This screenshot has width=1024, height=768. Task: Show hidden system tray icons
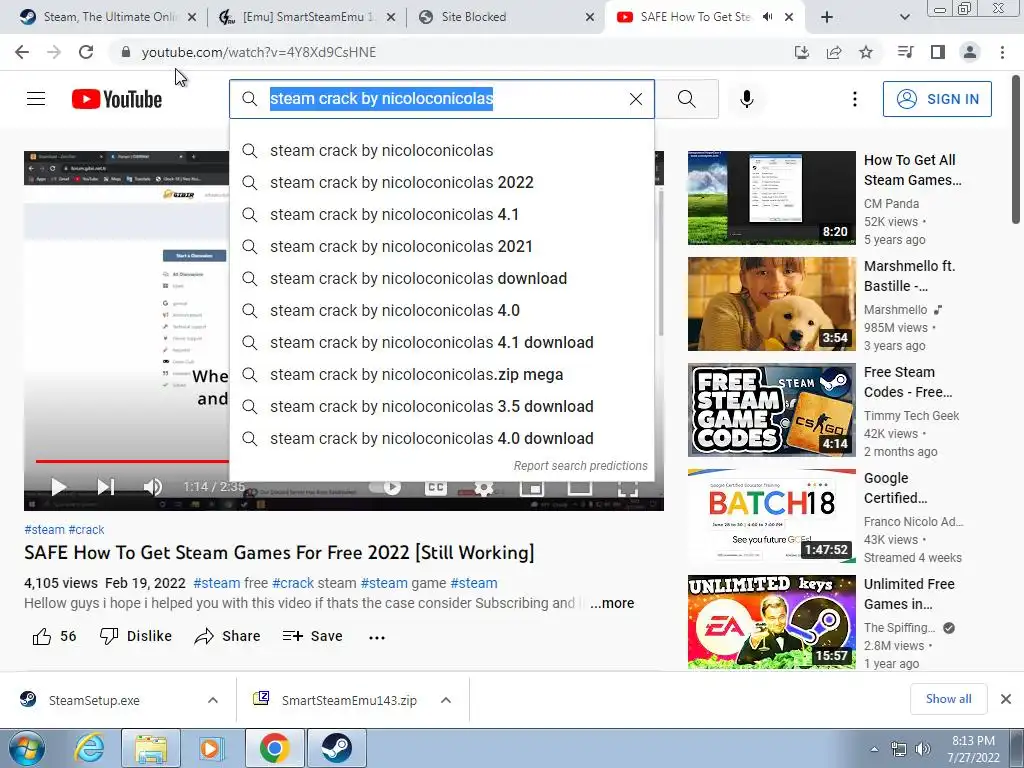point(874,749)
